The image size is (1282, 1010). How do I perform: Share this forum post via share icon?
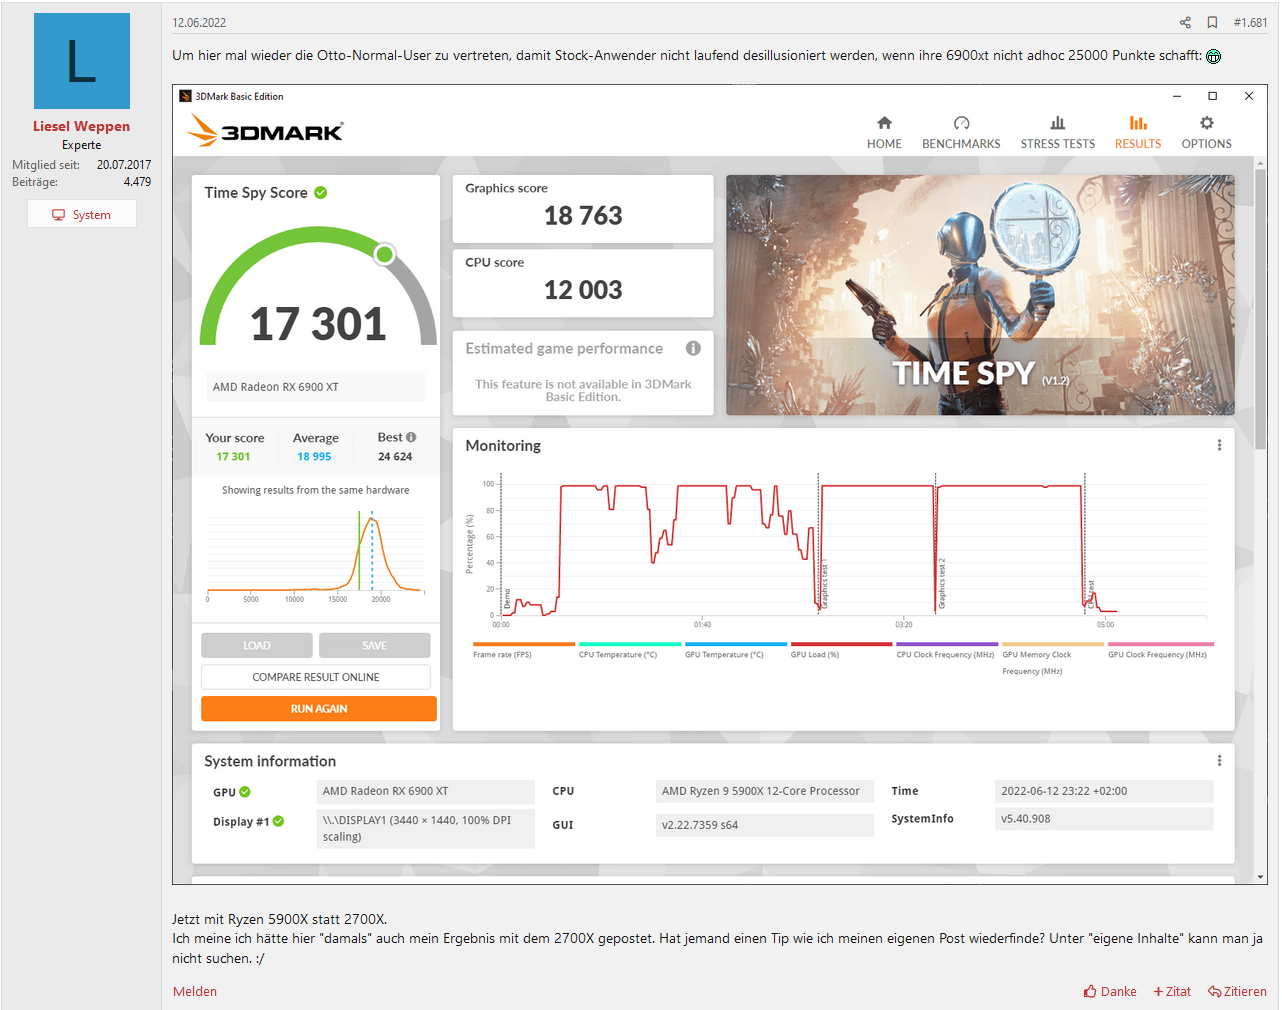point(1185,22)
